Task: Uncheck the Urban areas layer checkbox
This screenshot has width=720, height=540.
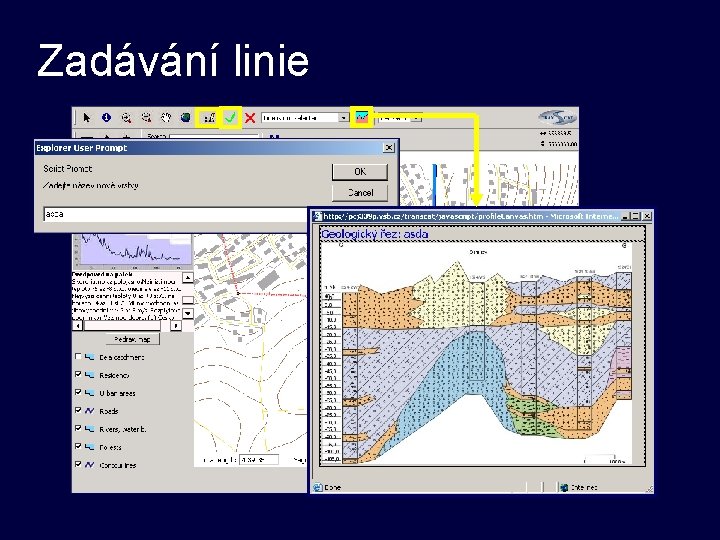Action: (78, 392)
